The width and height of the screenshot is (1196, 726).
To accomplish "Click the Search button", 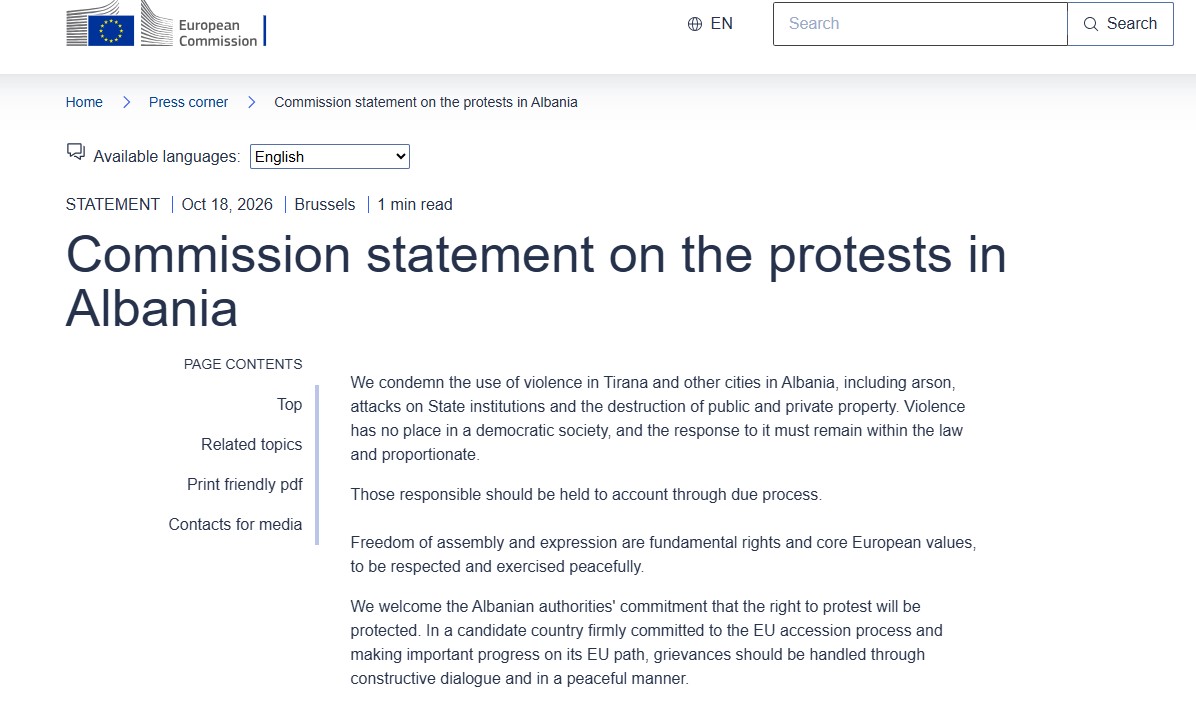I will tap(1120, 24).
